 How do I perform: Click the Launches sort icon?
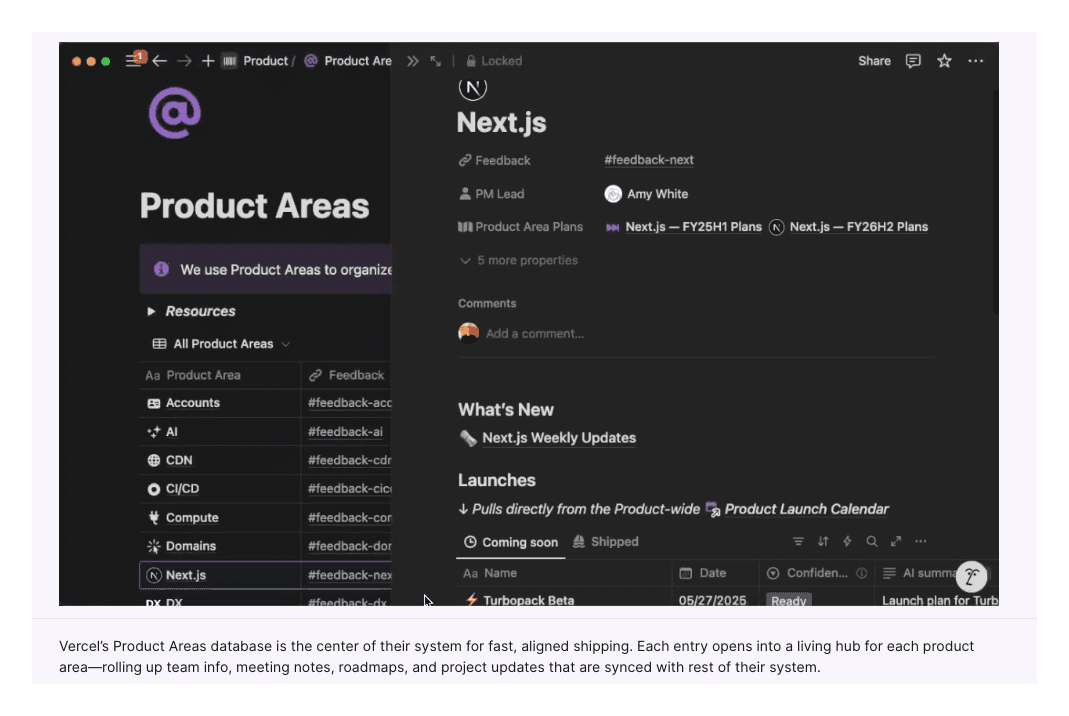[823, 541]
